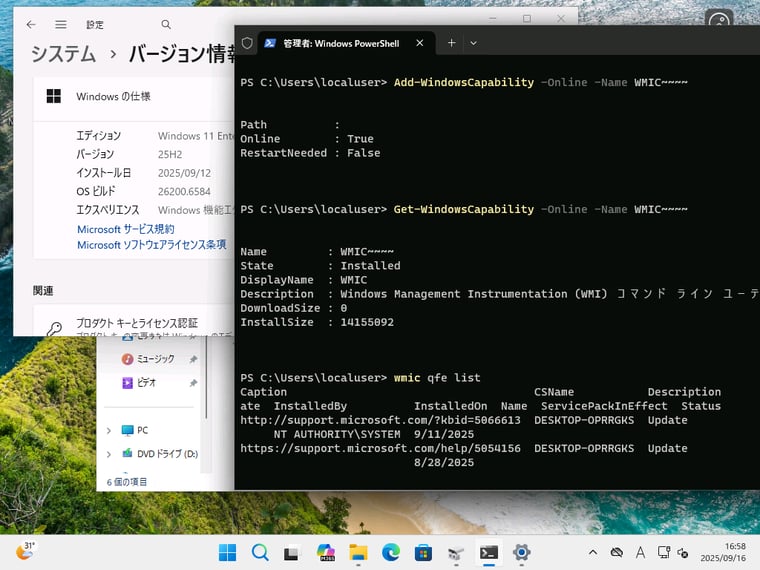Viewport: 760px width, 570px height.
Task: Open Microsoft ソフトウェアライセンス条項 link
Action: 152,245
